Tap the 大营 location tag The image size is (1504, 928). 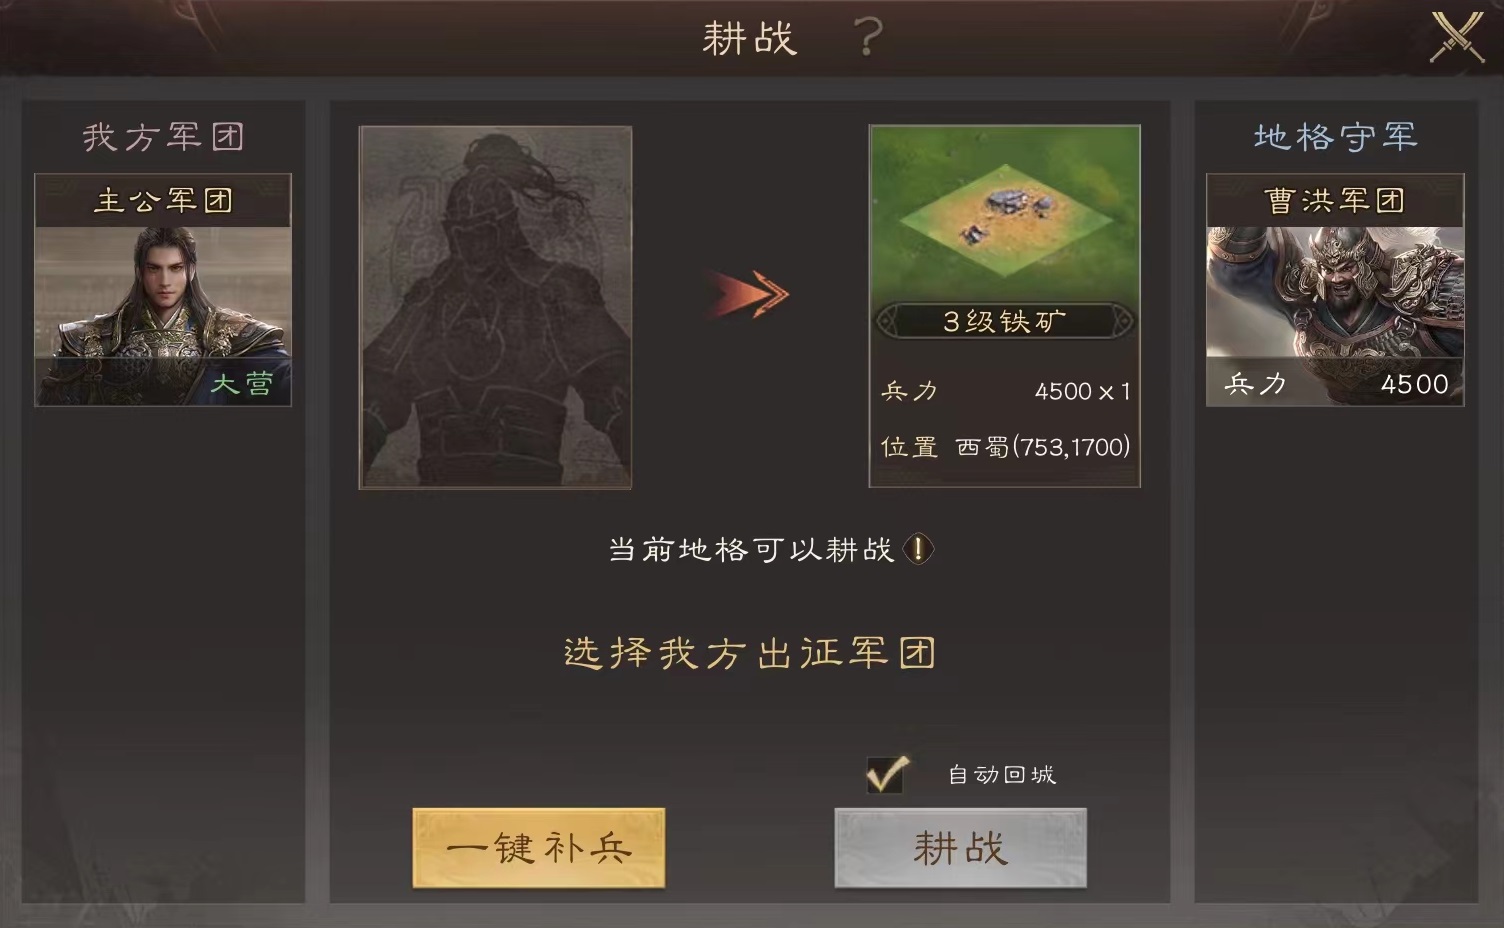(x=242, y=384)
